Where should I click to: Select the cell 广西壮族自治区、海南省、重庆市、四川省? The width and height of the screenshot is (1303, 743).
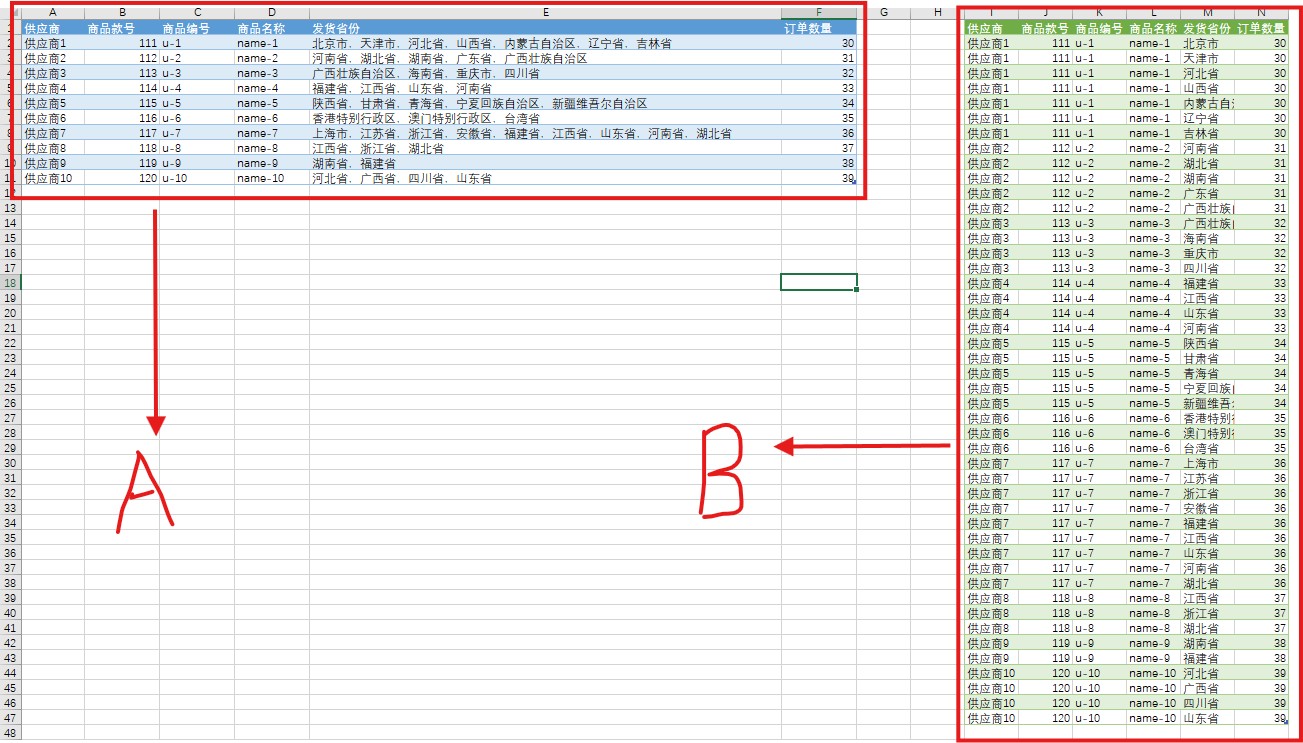[x=545, y=73]
